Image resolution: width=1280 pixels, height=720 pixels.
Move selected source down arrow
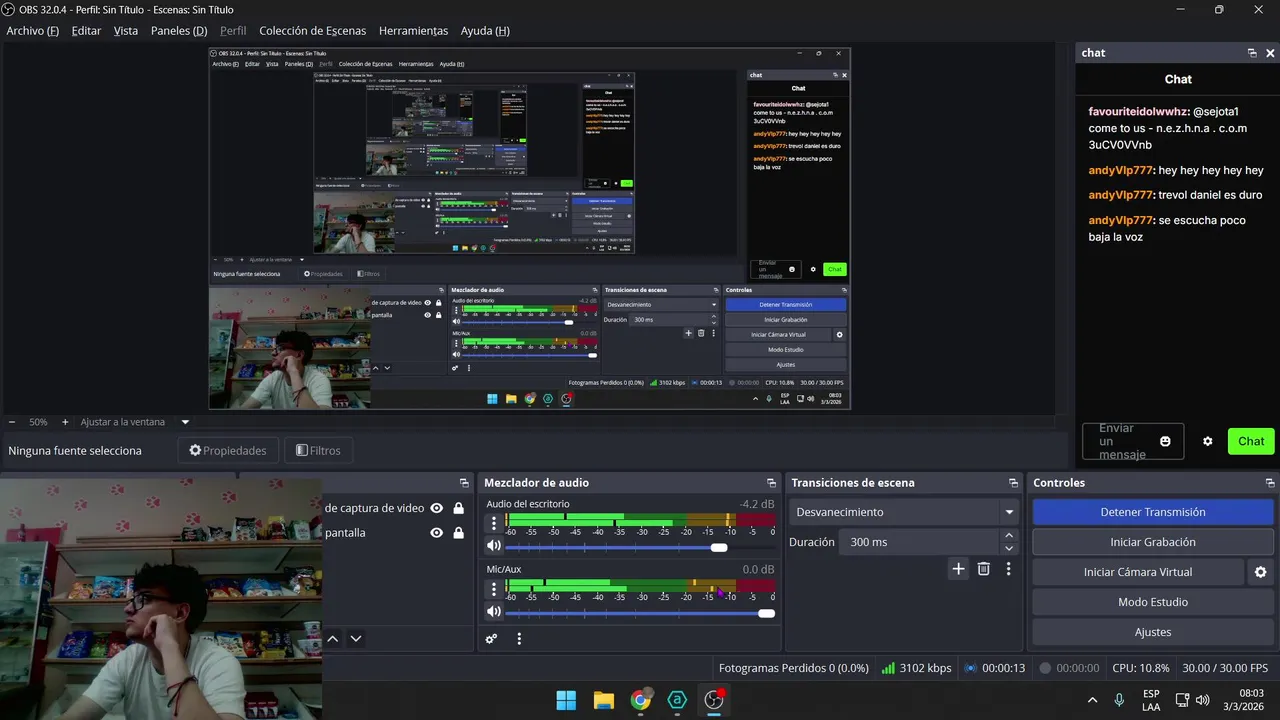[x=356, y=639]
